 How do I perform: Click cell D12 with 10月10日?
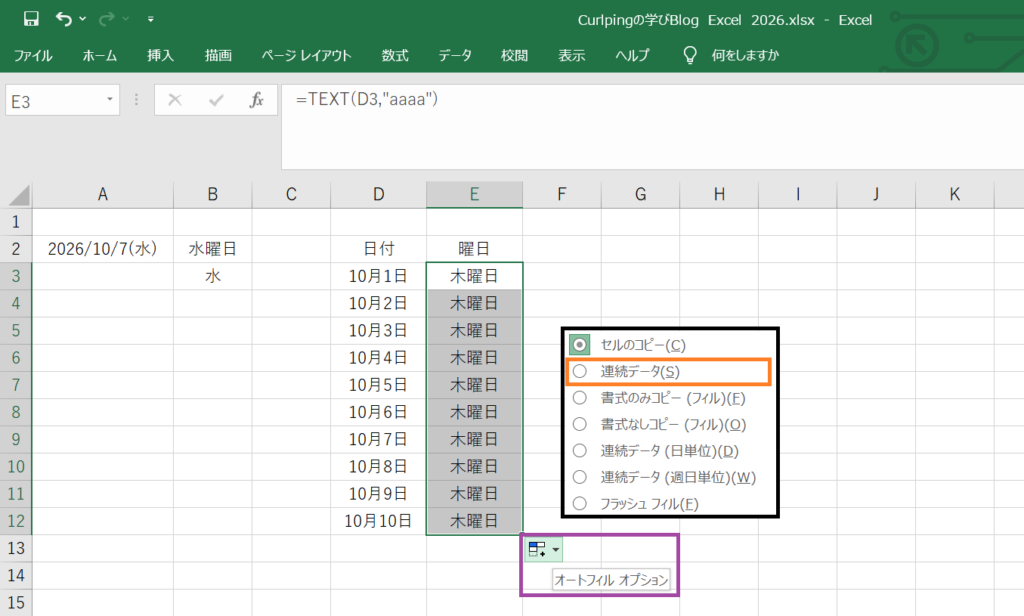pos(378,521)
